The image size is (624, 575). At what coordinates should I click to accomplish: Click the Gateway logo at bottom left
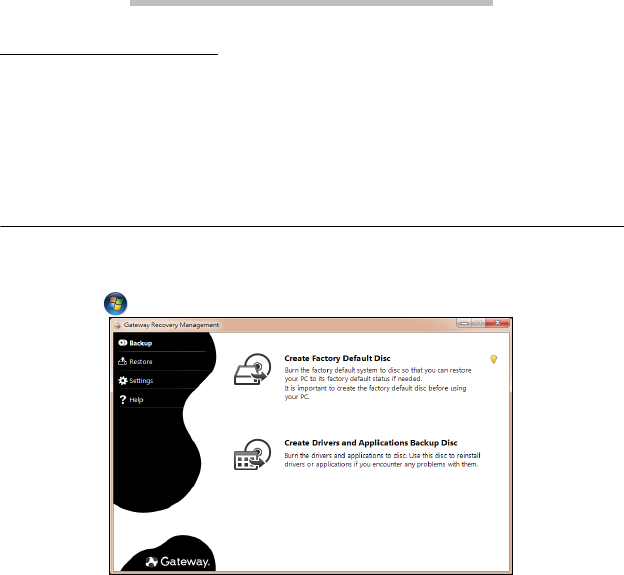(177, 561)
